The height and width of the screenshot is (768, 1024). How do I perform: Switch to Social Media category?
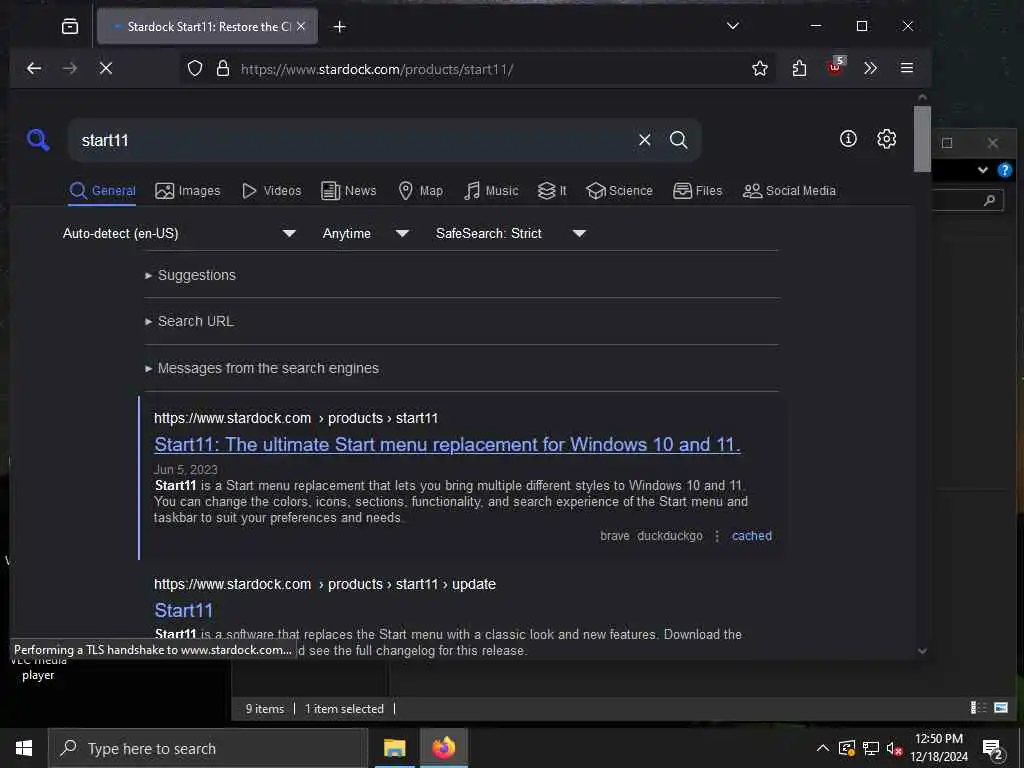789,191
